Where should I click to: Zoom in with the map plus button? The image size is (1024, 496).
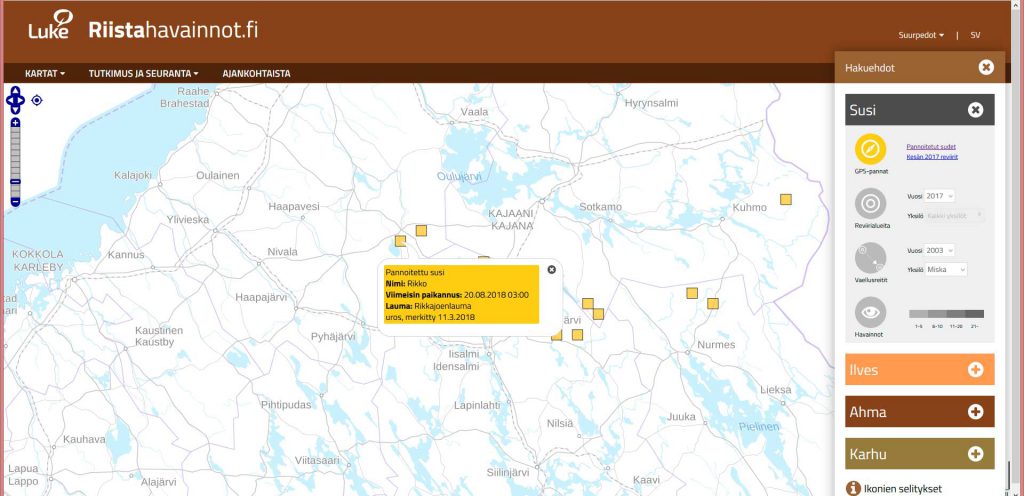tap(15, 123)
